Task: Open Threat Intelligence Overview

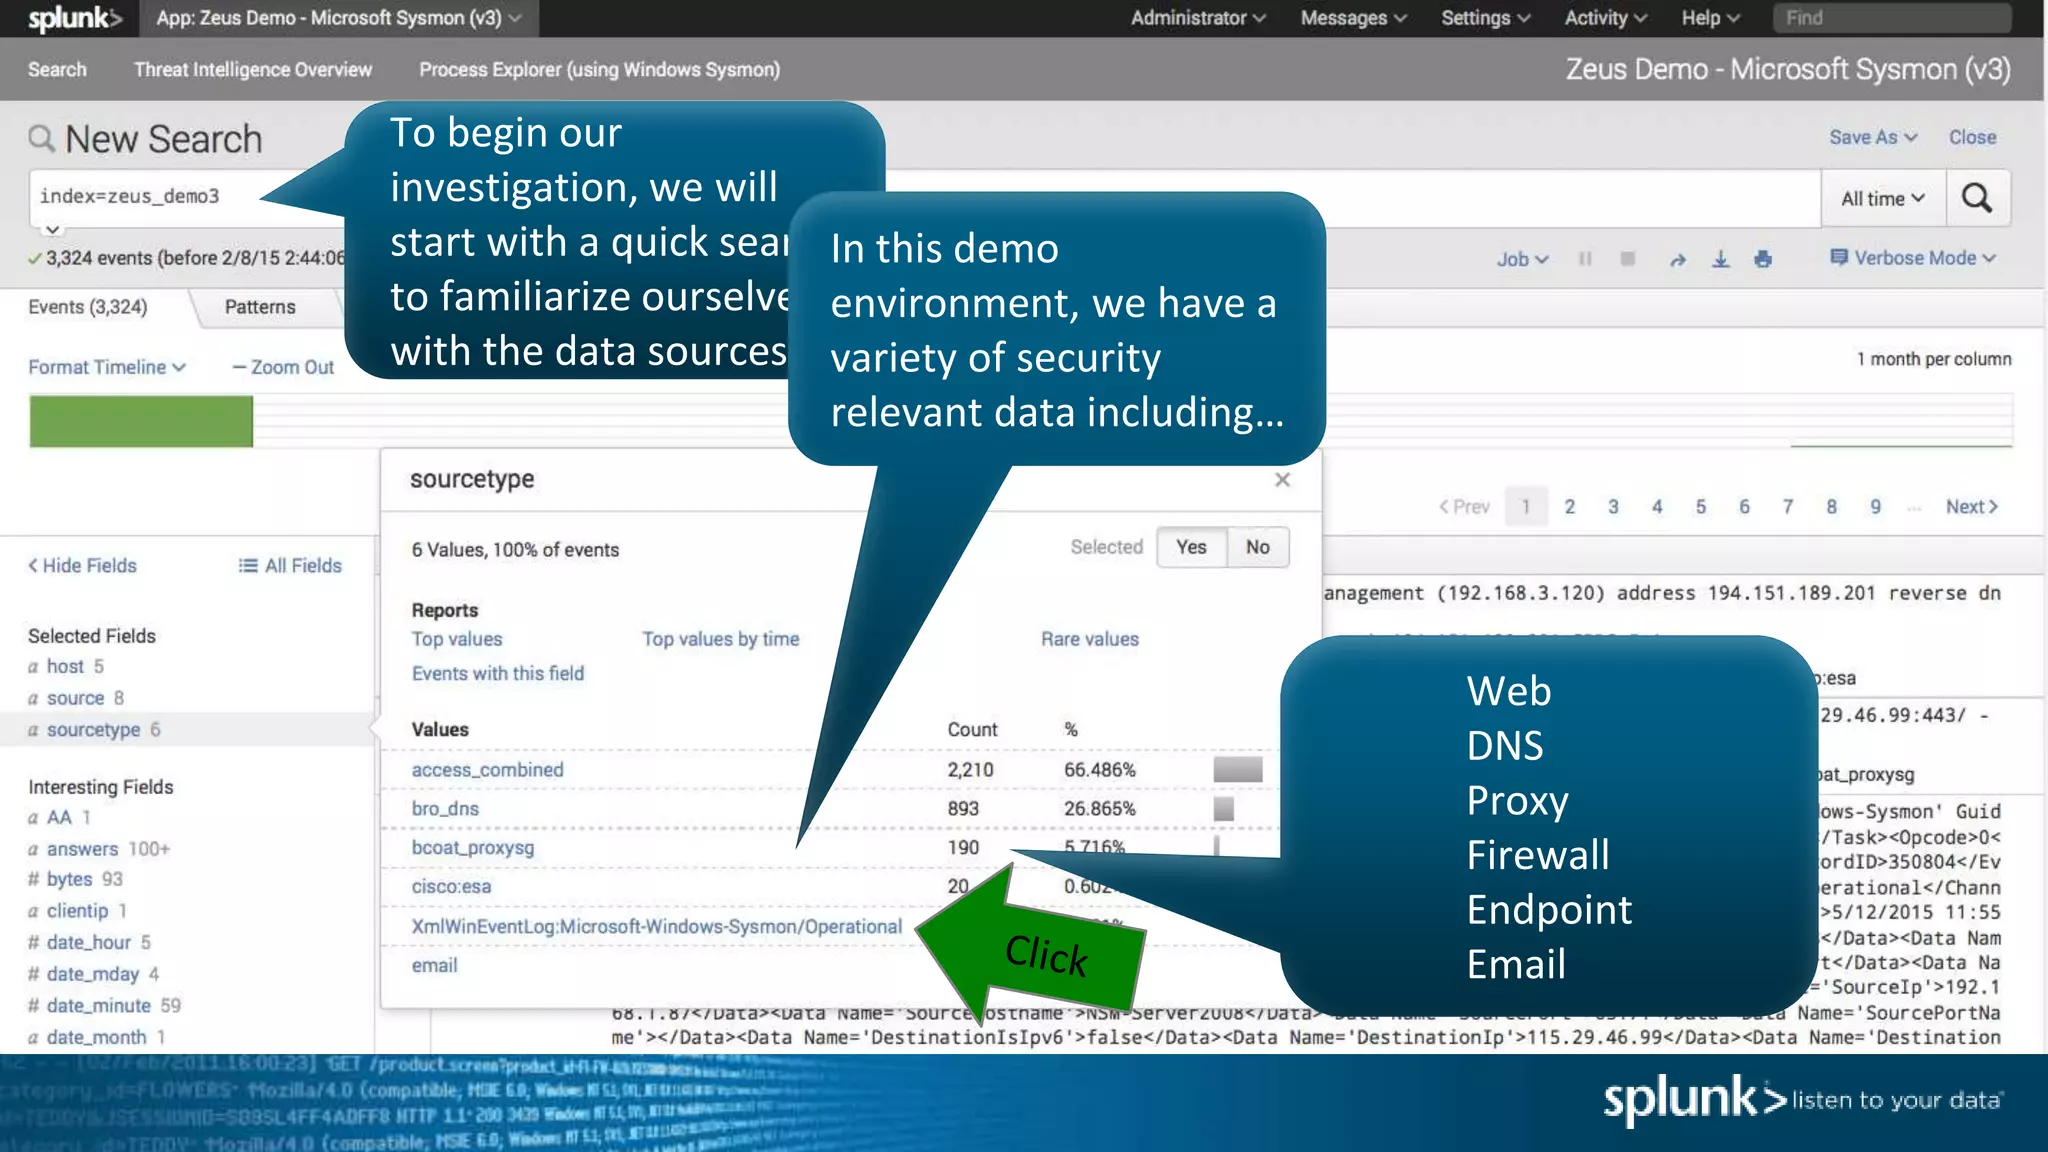Action: [x=253, y=69]
